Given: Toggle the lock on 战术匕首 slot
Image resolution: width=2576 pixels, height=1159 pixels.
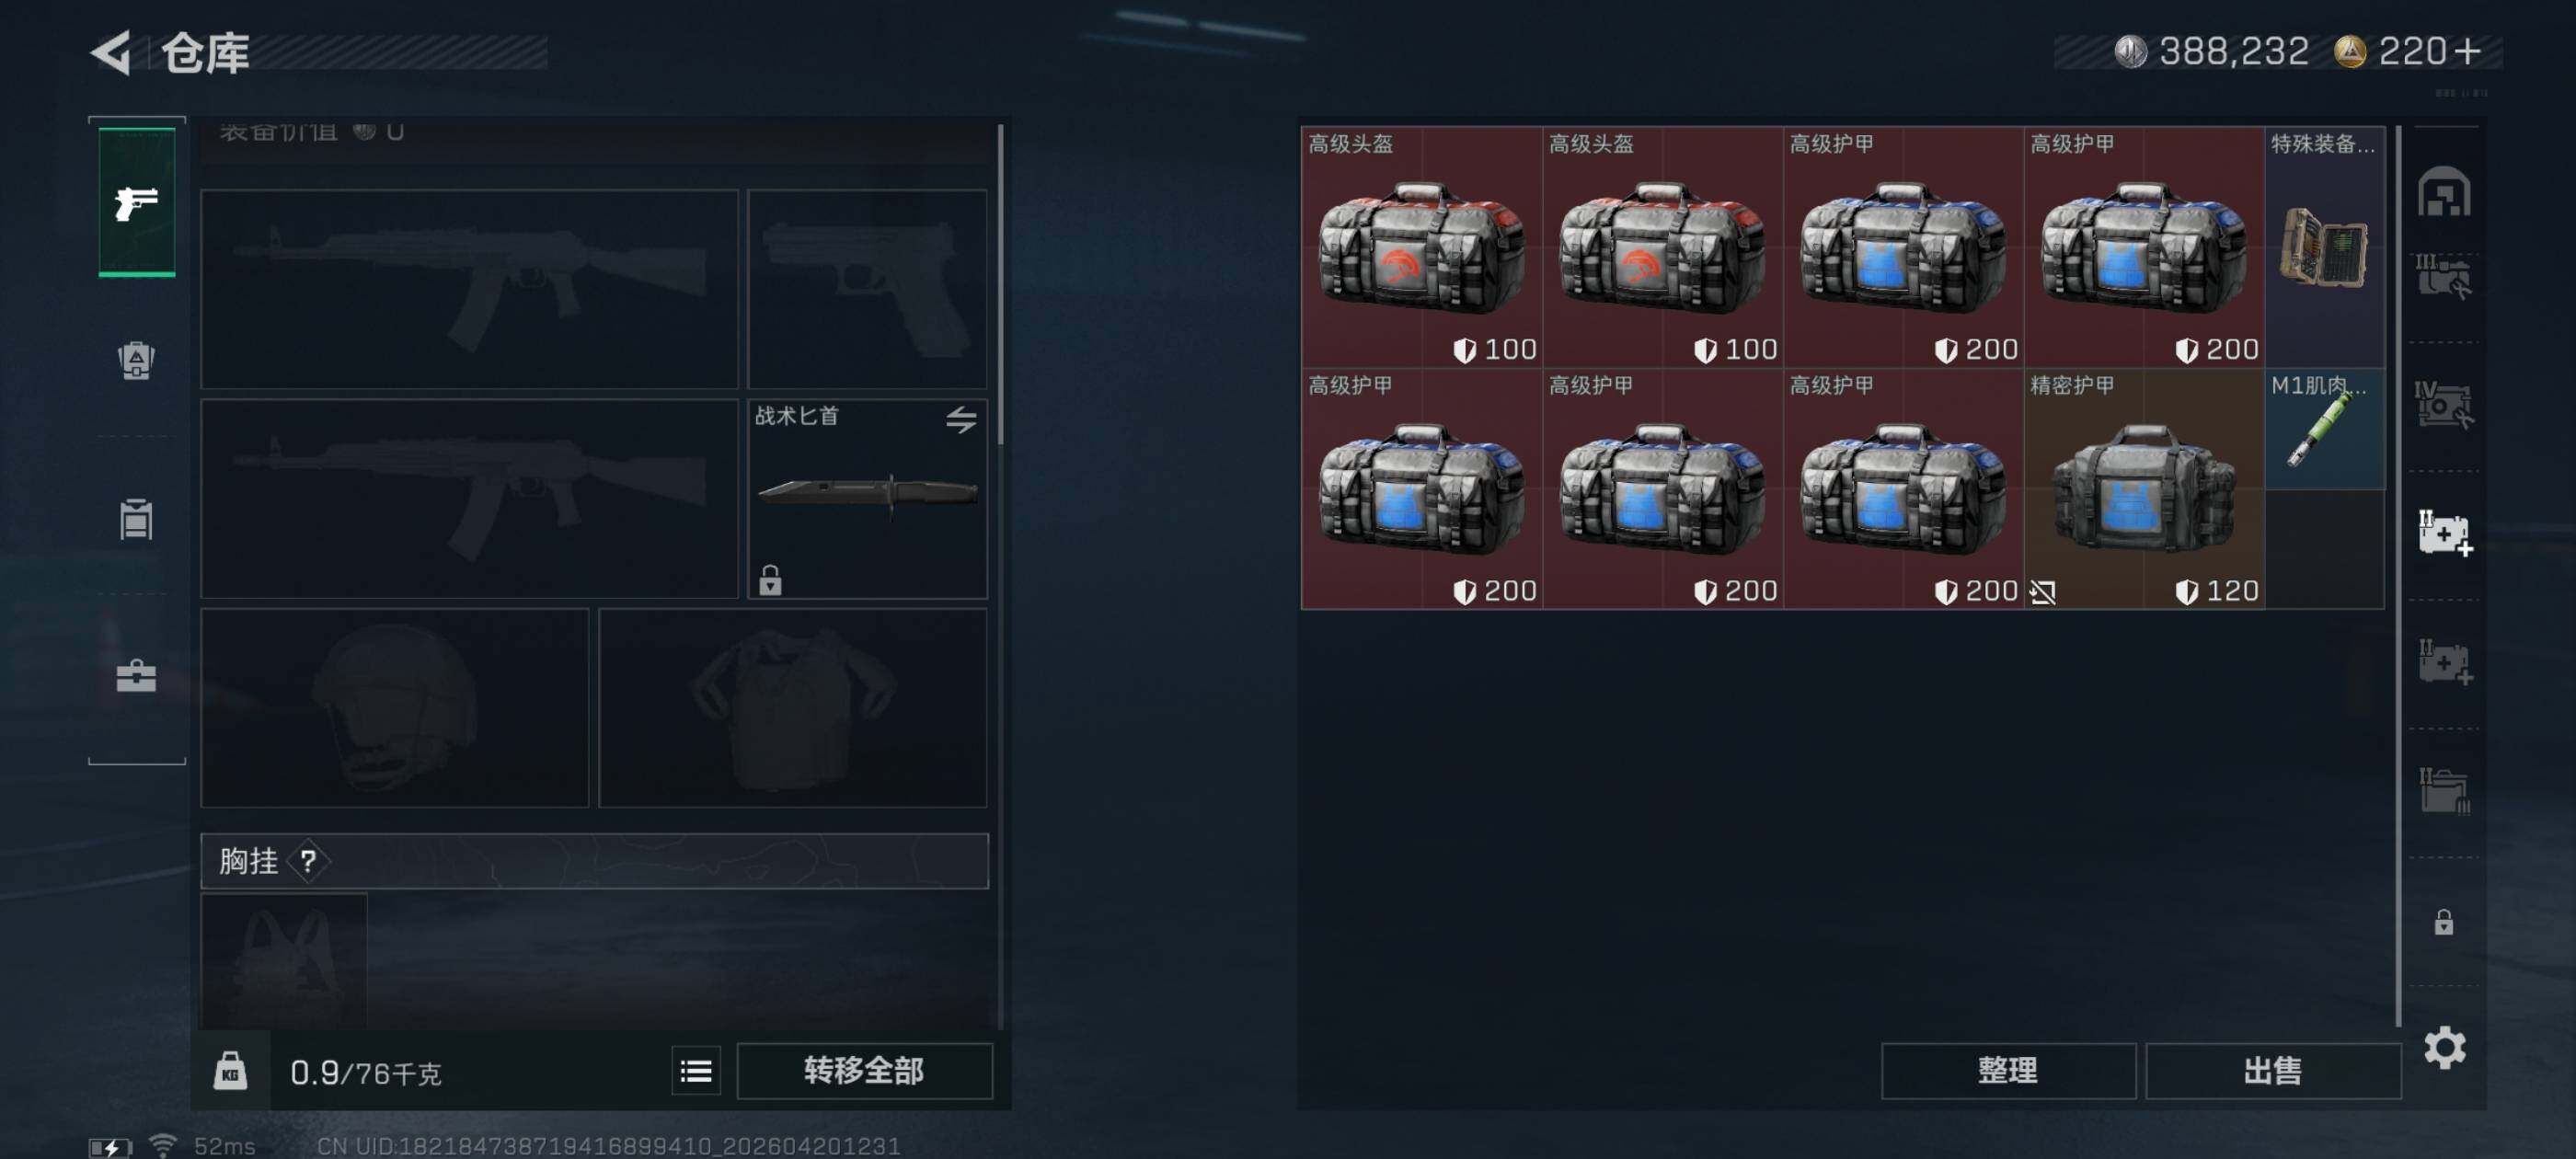Looking at the screenshot, I should point(769,579).
